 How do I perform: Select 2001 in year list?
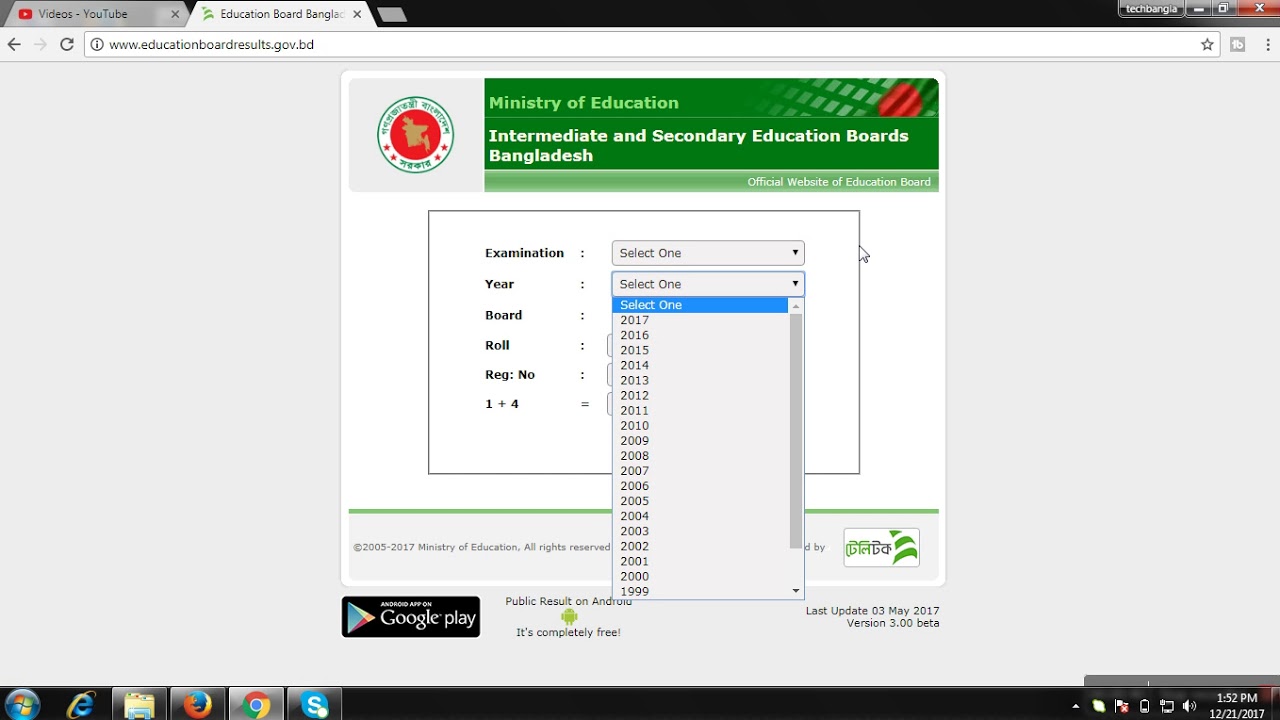tap(700, 561)
